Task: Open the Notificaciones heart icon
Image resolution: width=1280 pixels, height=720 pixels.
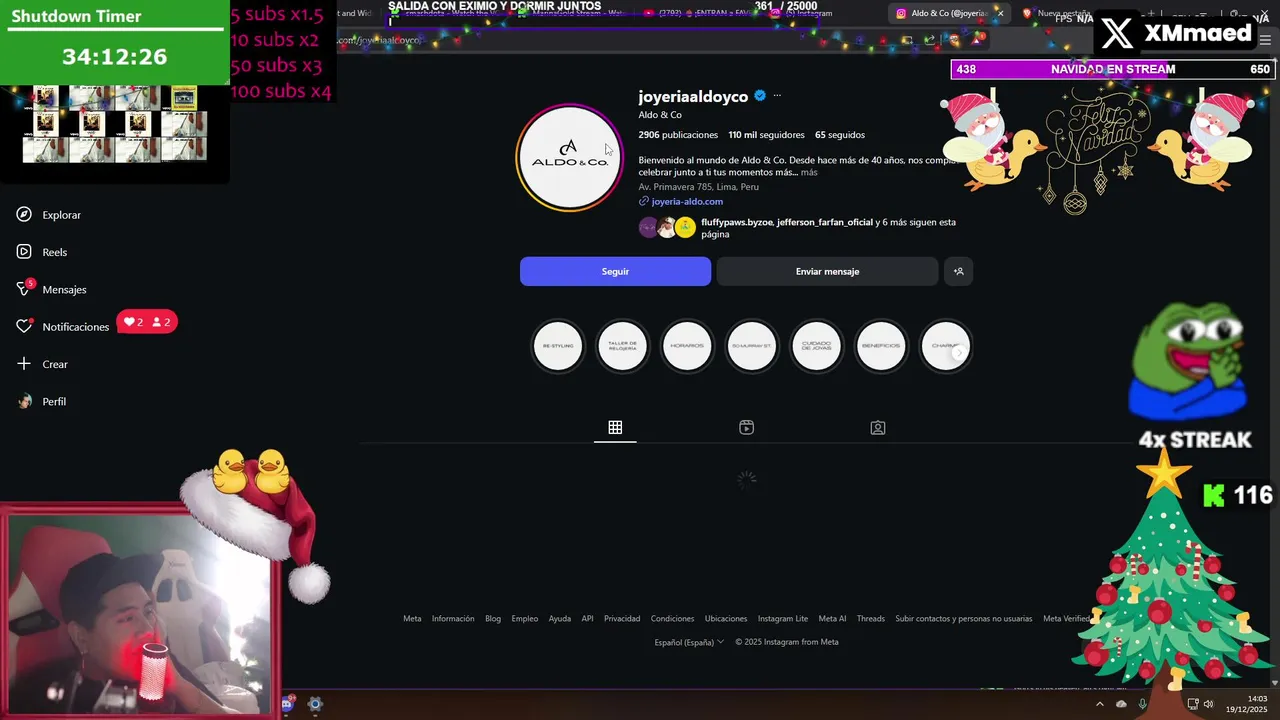Action: coord(24,326)
